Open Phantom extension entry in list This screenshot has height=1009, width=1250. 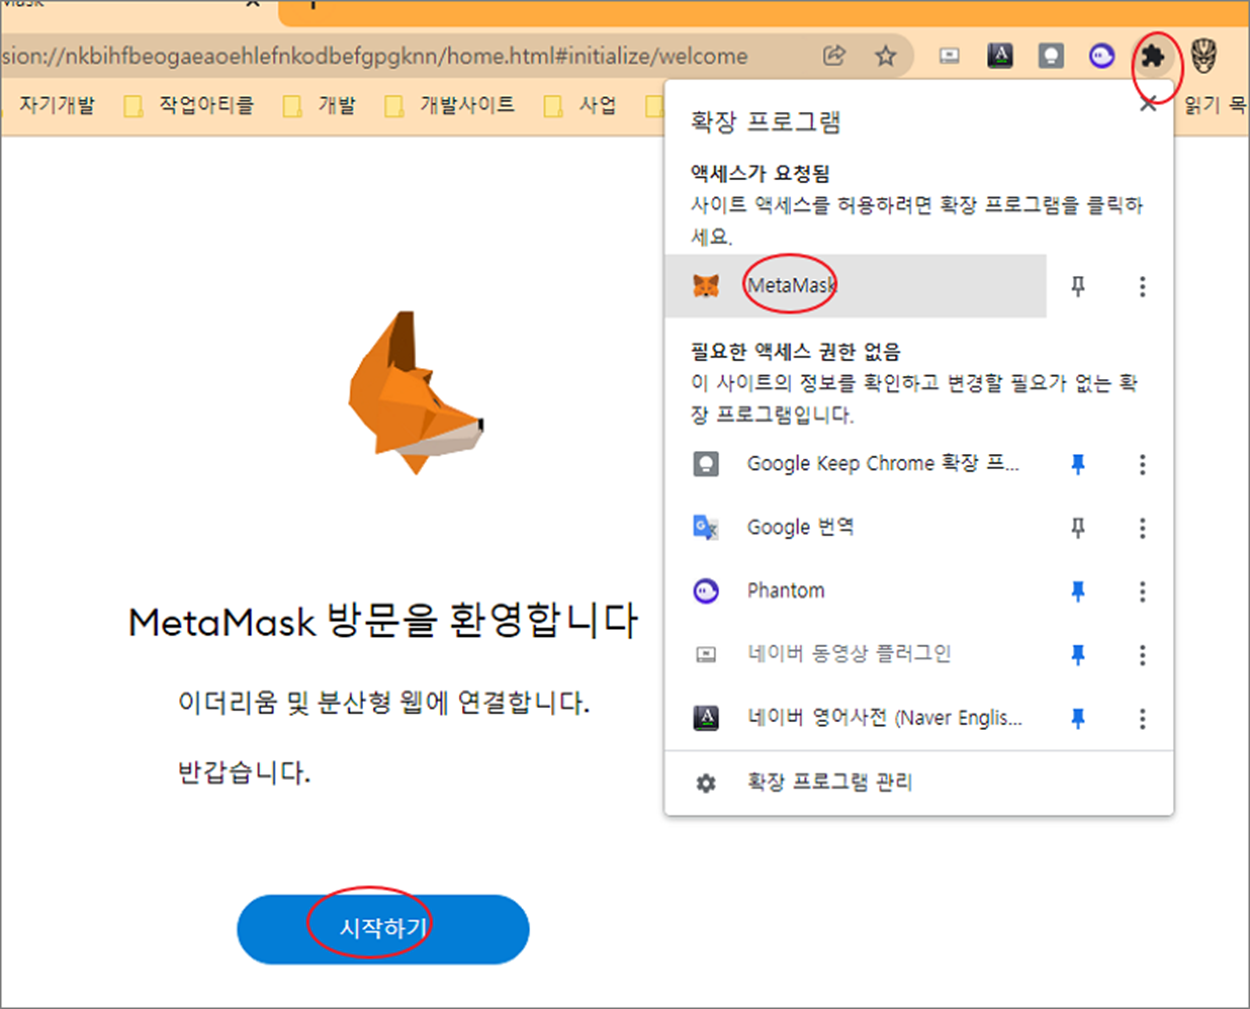856,591
